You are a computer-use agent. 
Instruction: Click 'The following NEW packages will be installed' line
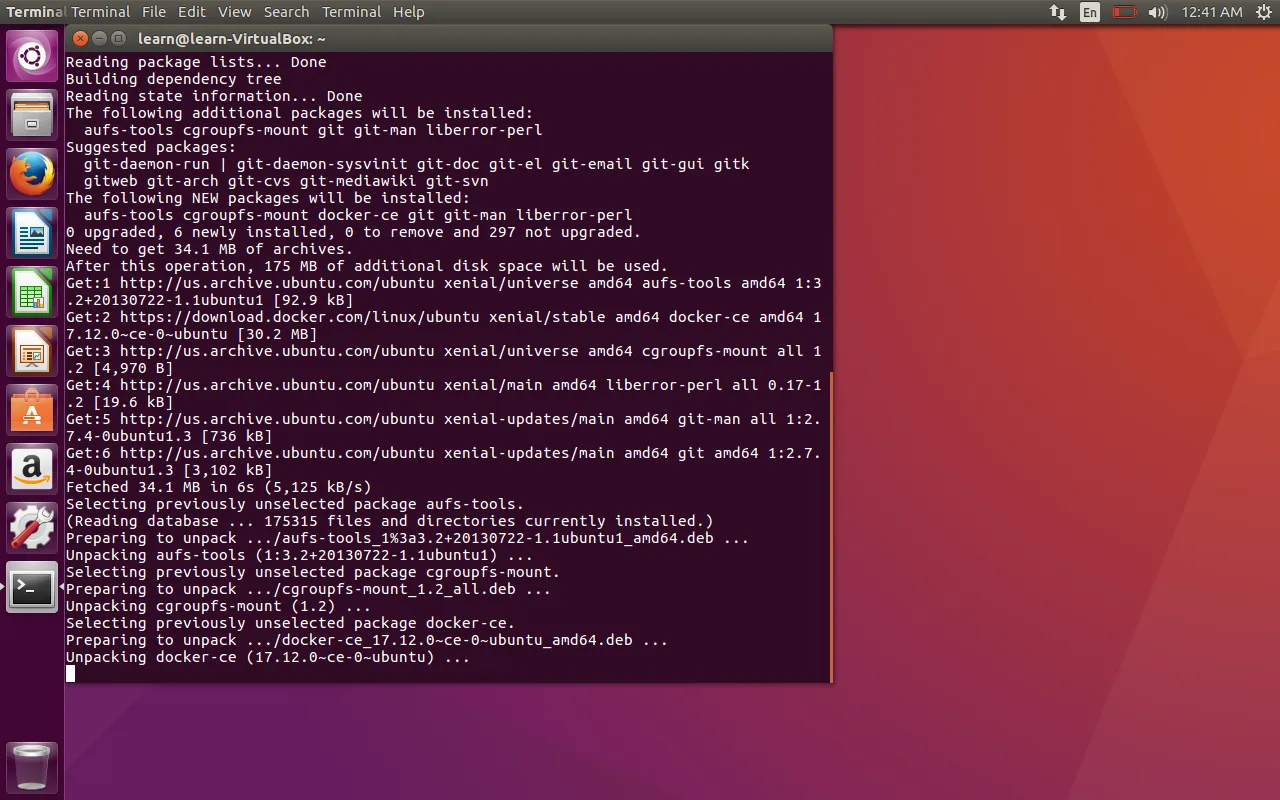tap(268, 198)
